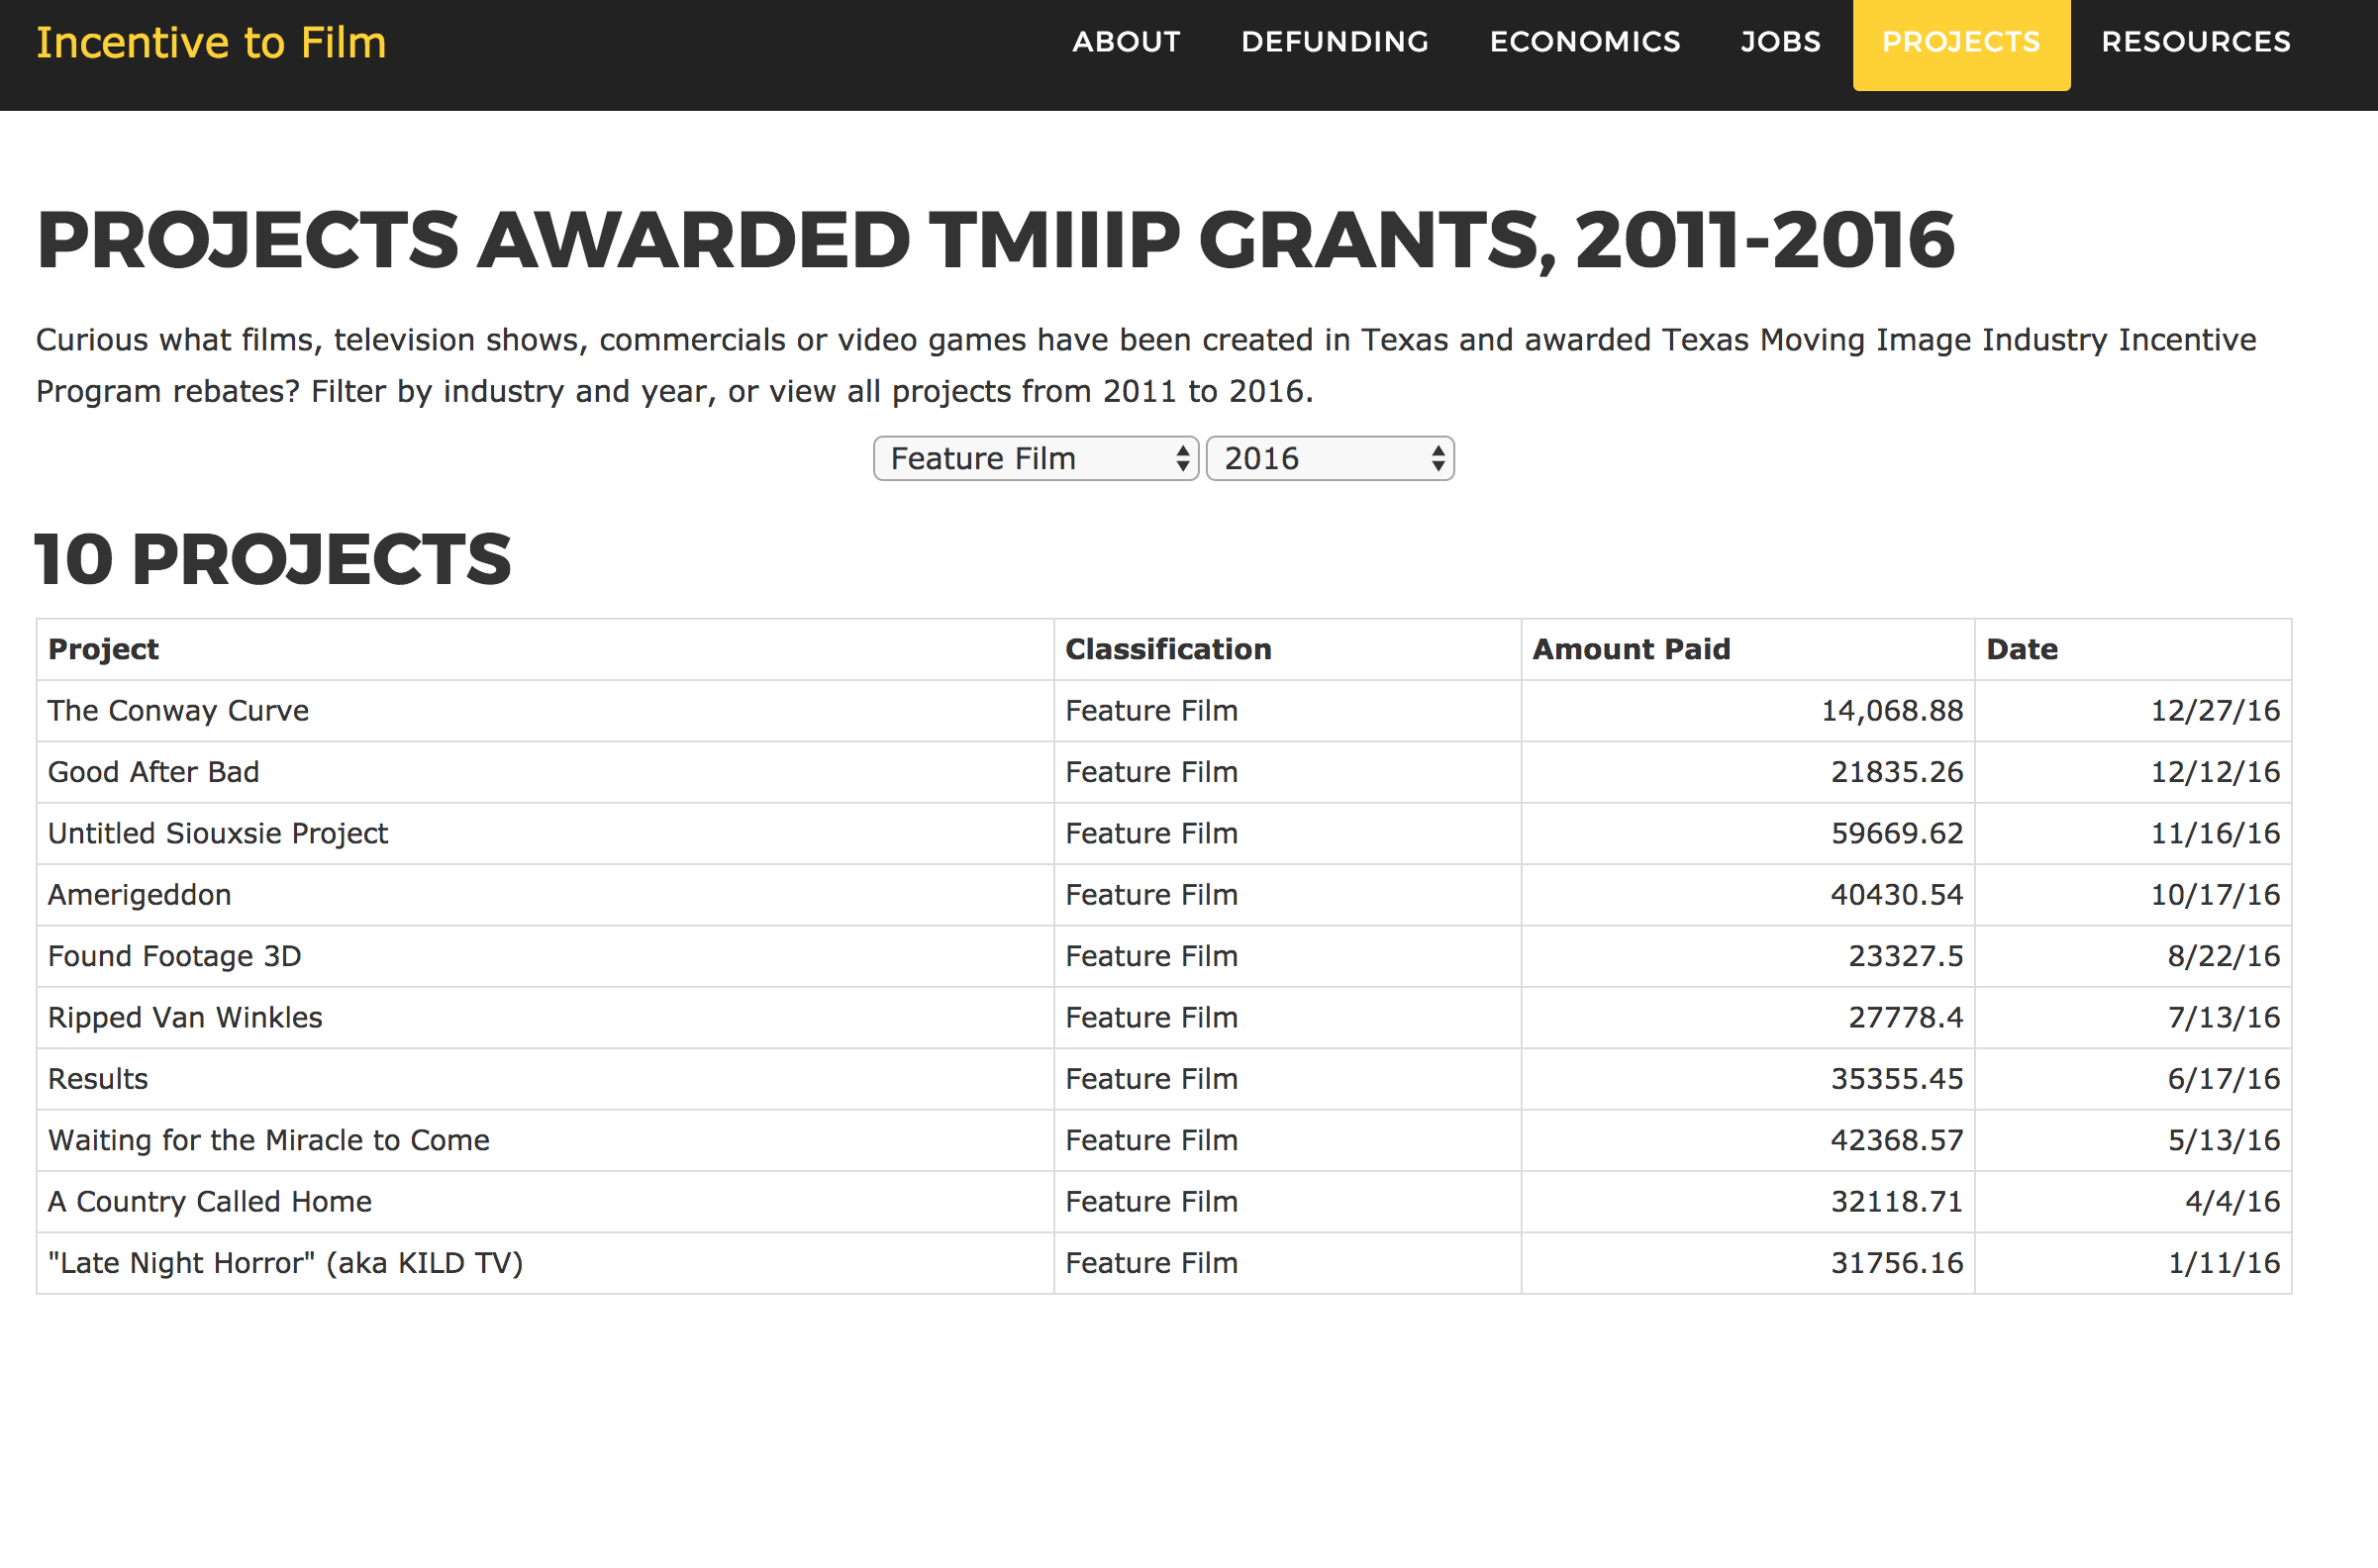Click amount 35355.45 for Results

[x=1897, y=1079]
